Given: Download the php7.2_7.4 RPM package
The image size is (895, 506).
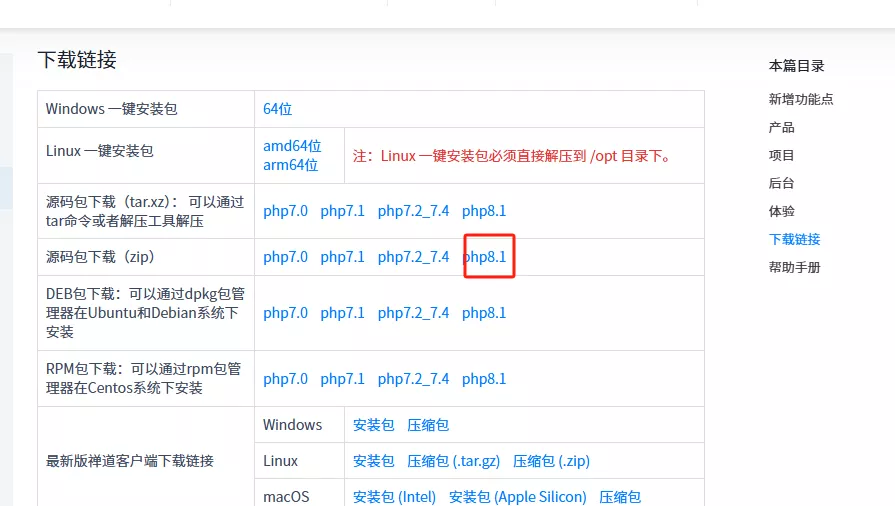Looking at the screenshot, I should pyautogui.click(x=413, y=379).
